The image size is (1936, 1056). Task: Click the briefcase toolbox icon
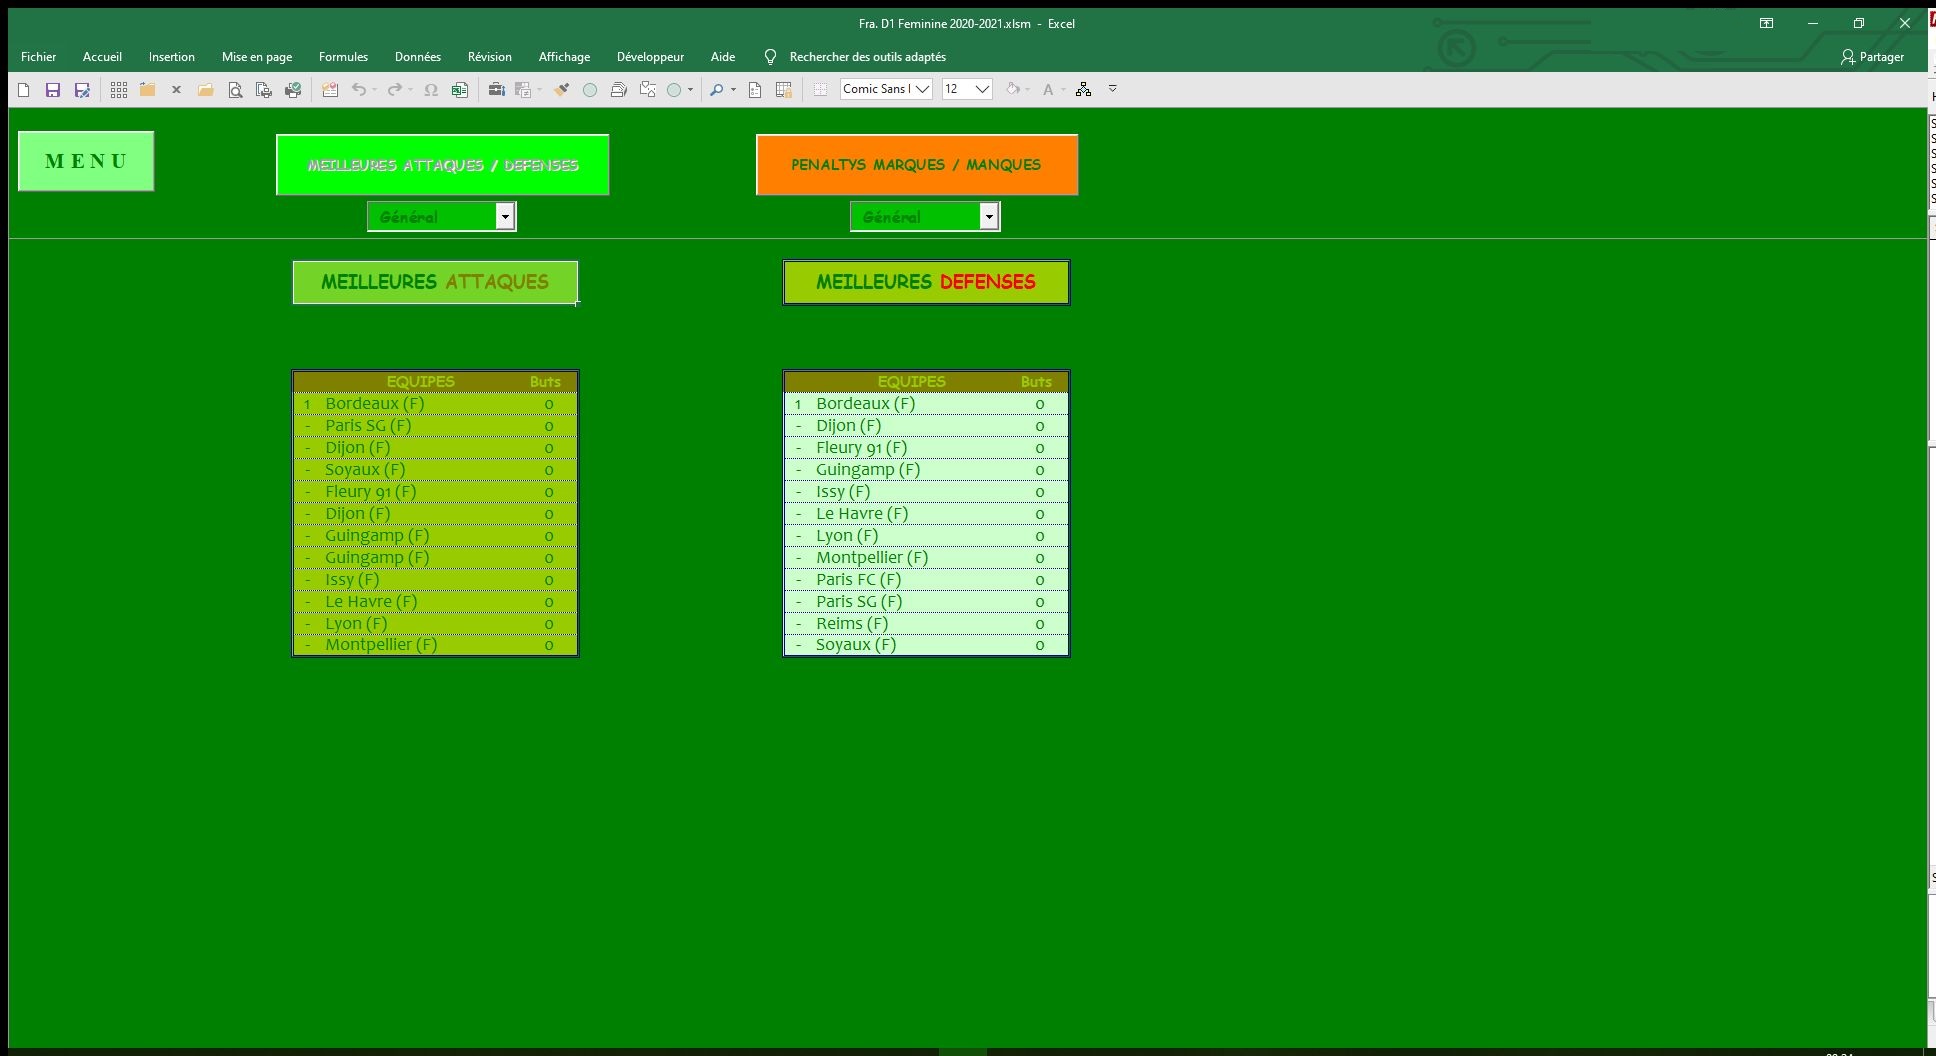click(x=496, y=90)
